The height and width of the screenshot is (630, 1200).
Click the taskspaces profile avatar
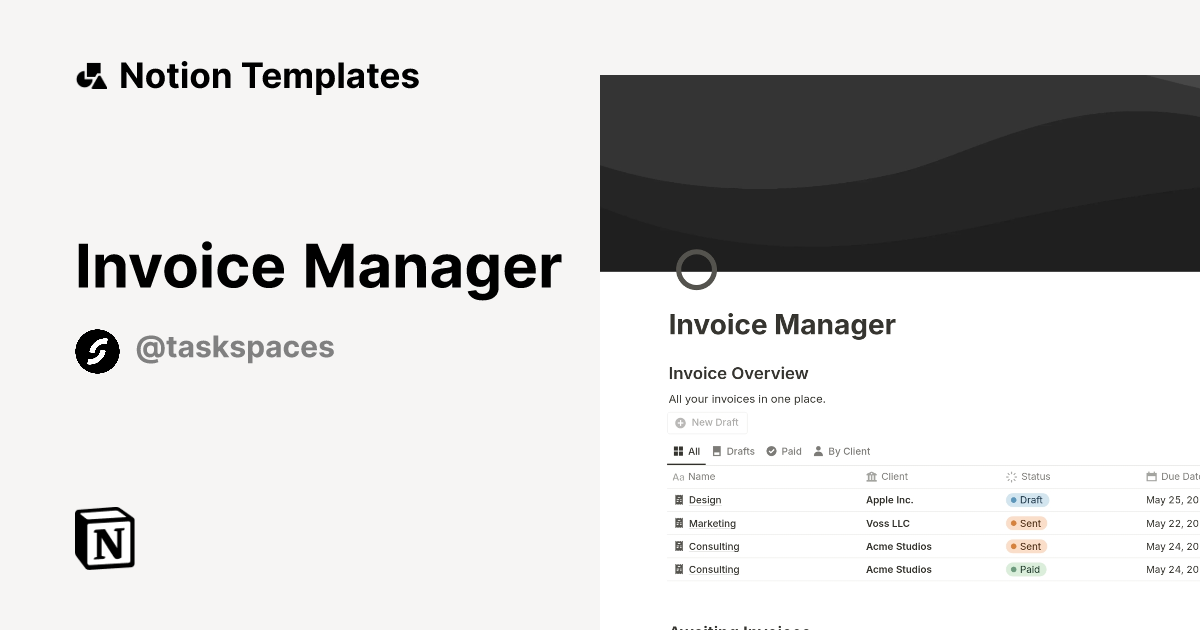(x=97, y=351)
